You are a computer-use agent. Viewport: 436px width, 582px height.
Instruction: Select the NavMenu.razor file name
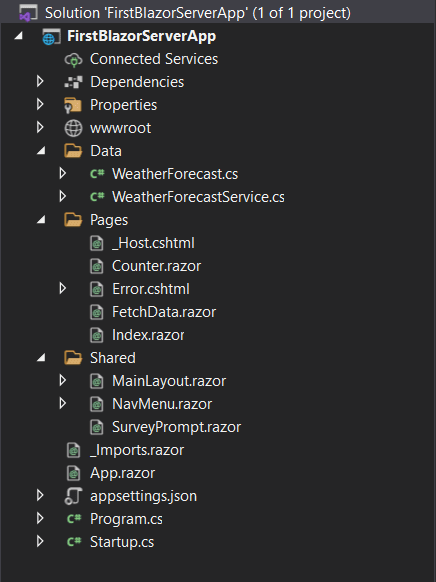(162, 405)
